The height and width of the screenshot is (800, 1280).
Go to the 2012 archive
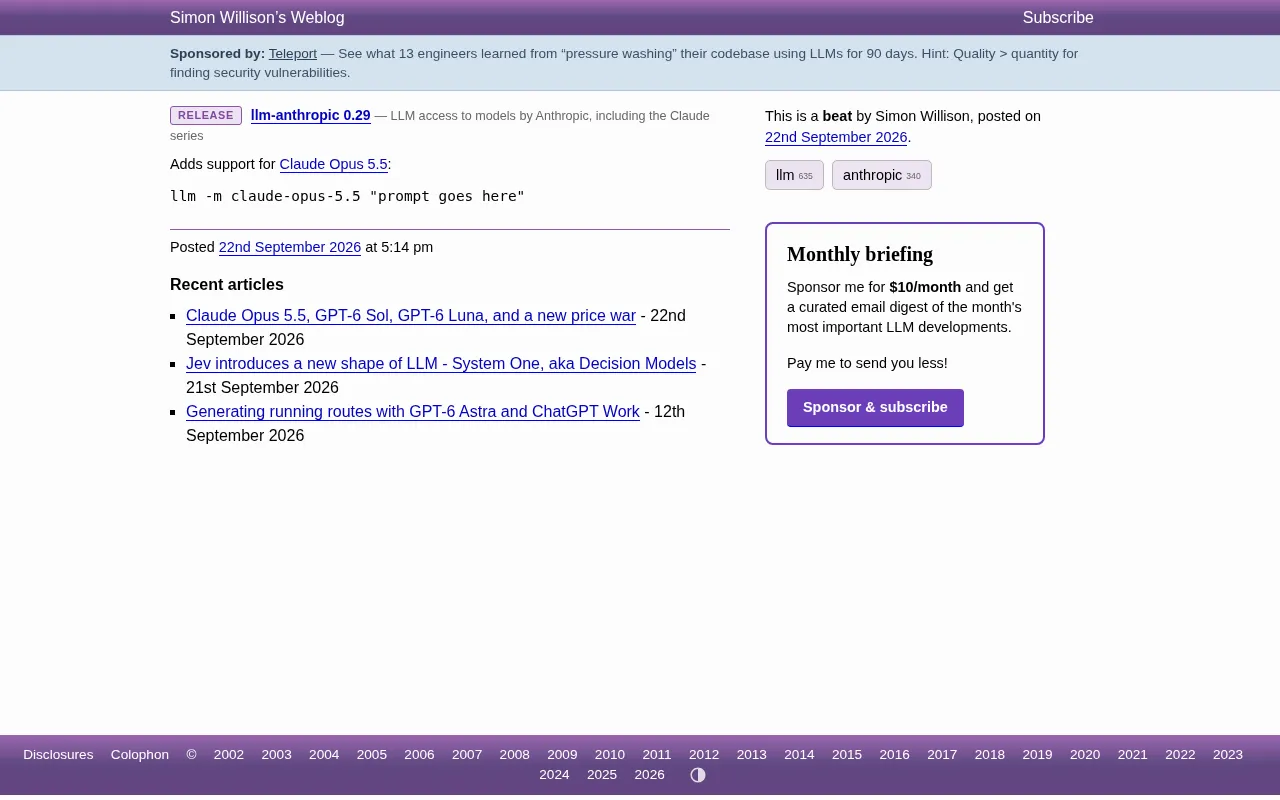tap(704, 755)
